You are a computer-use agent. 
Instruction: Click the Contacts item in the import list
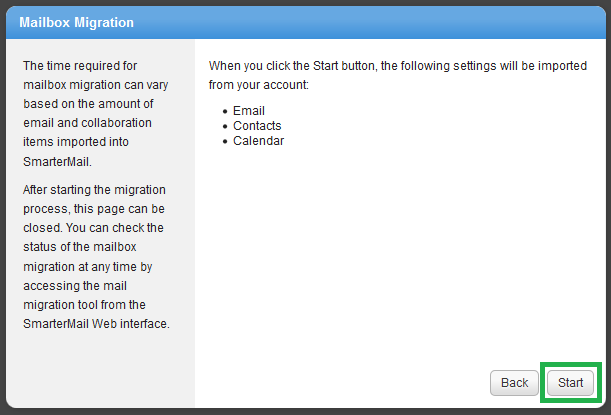(257, 126)
